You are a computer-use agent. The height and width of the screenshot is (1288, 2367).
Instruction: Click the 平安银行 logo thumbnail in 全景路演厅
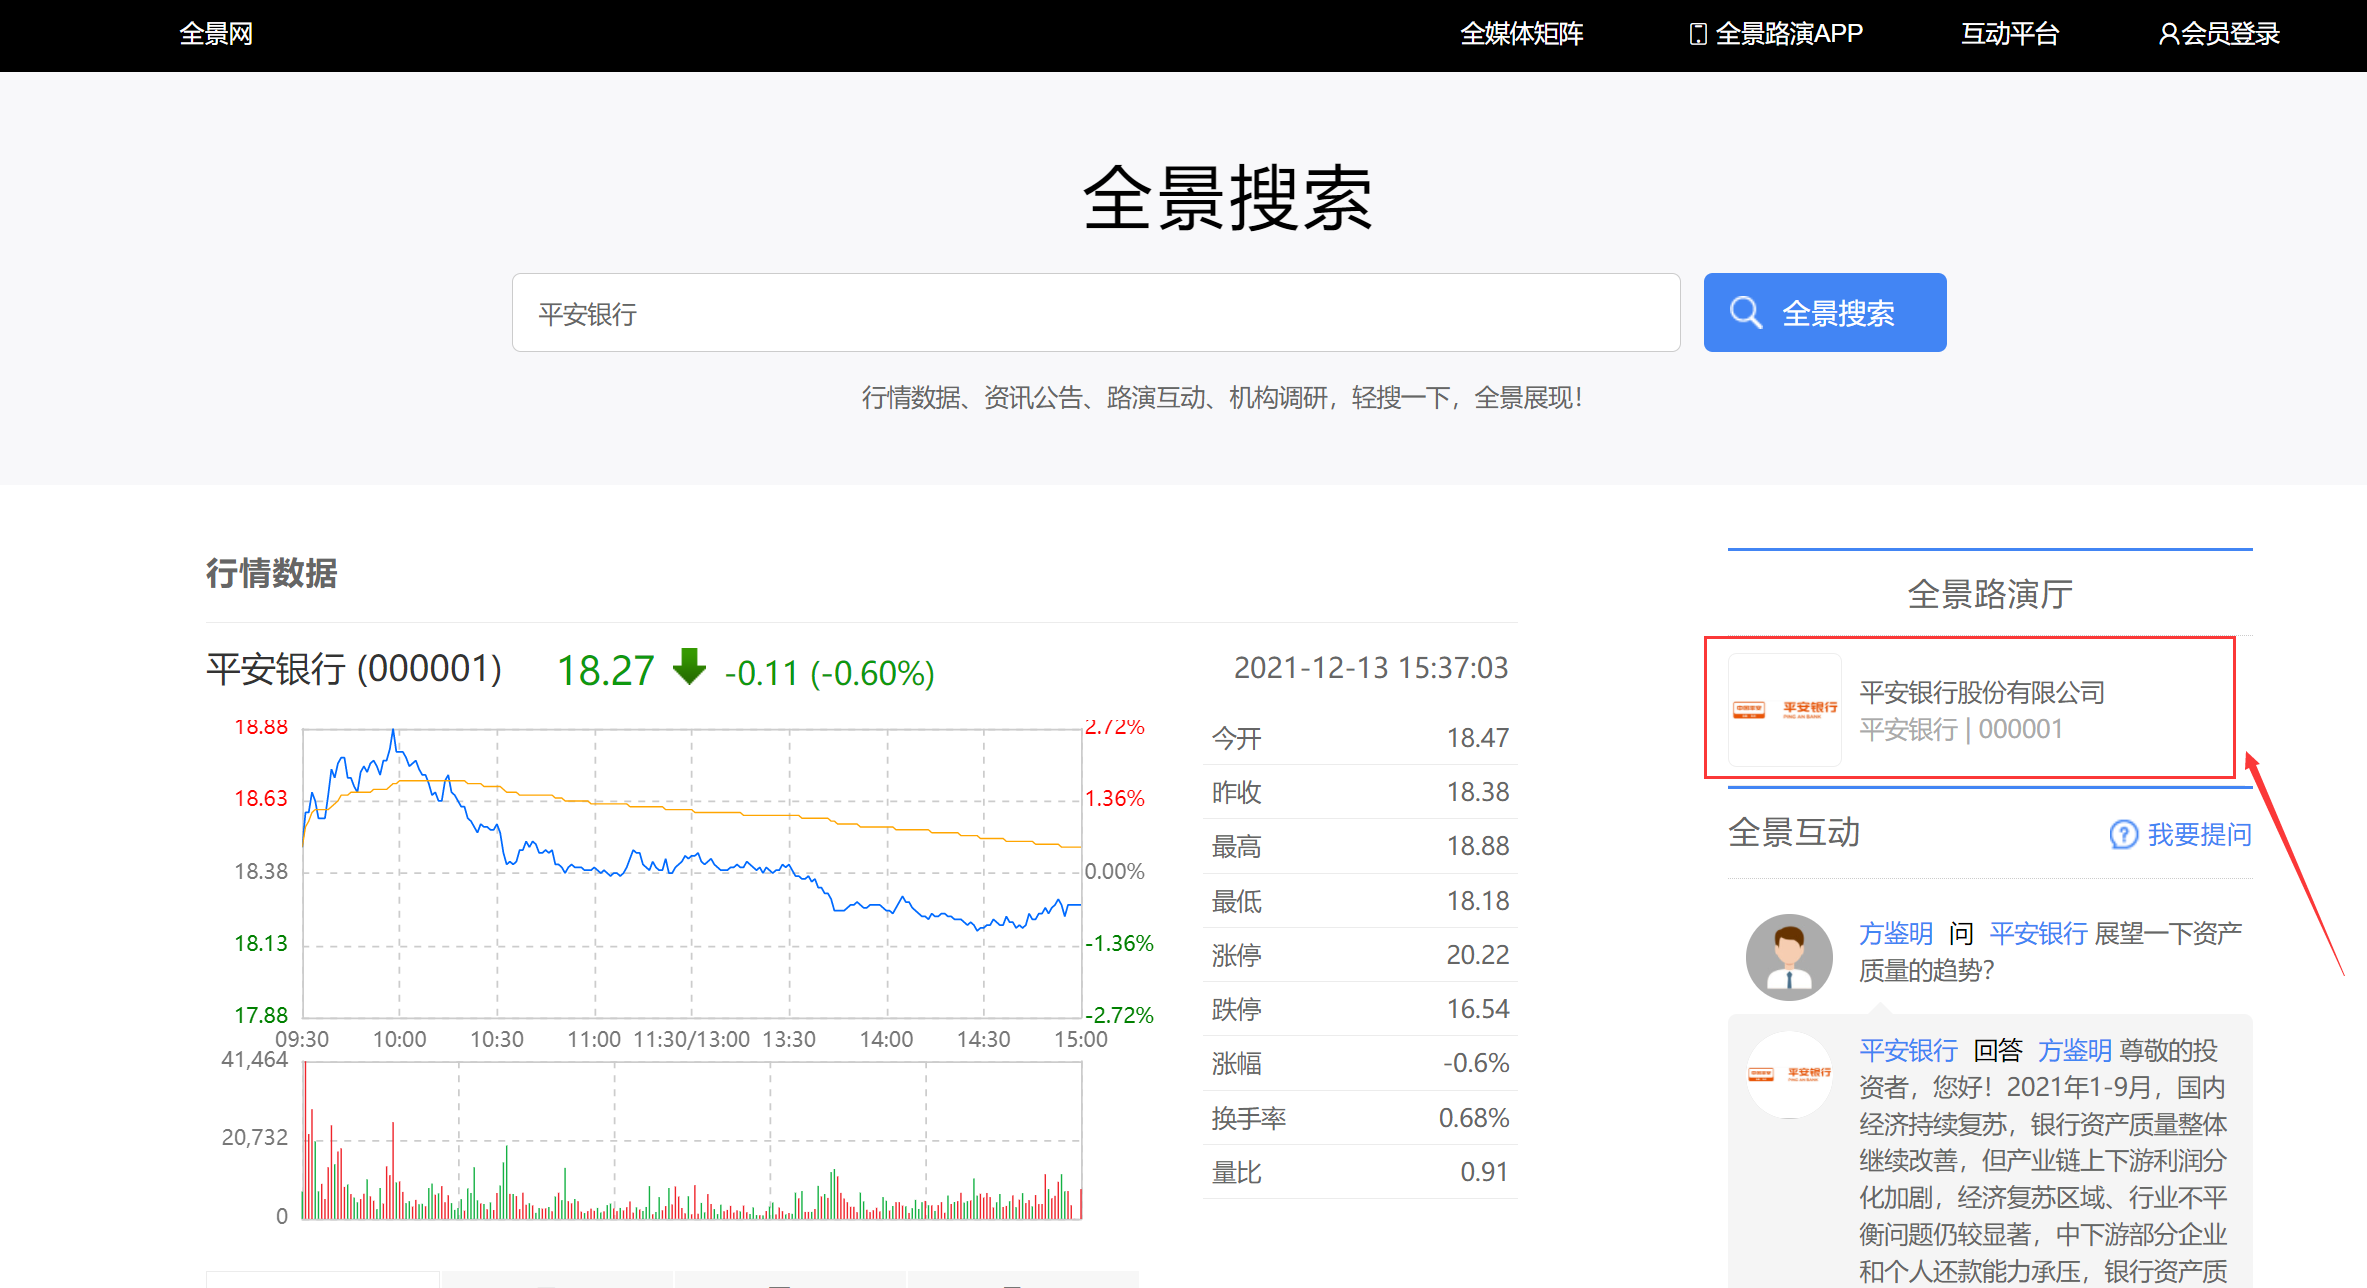(x=1785, y=710)
